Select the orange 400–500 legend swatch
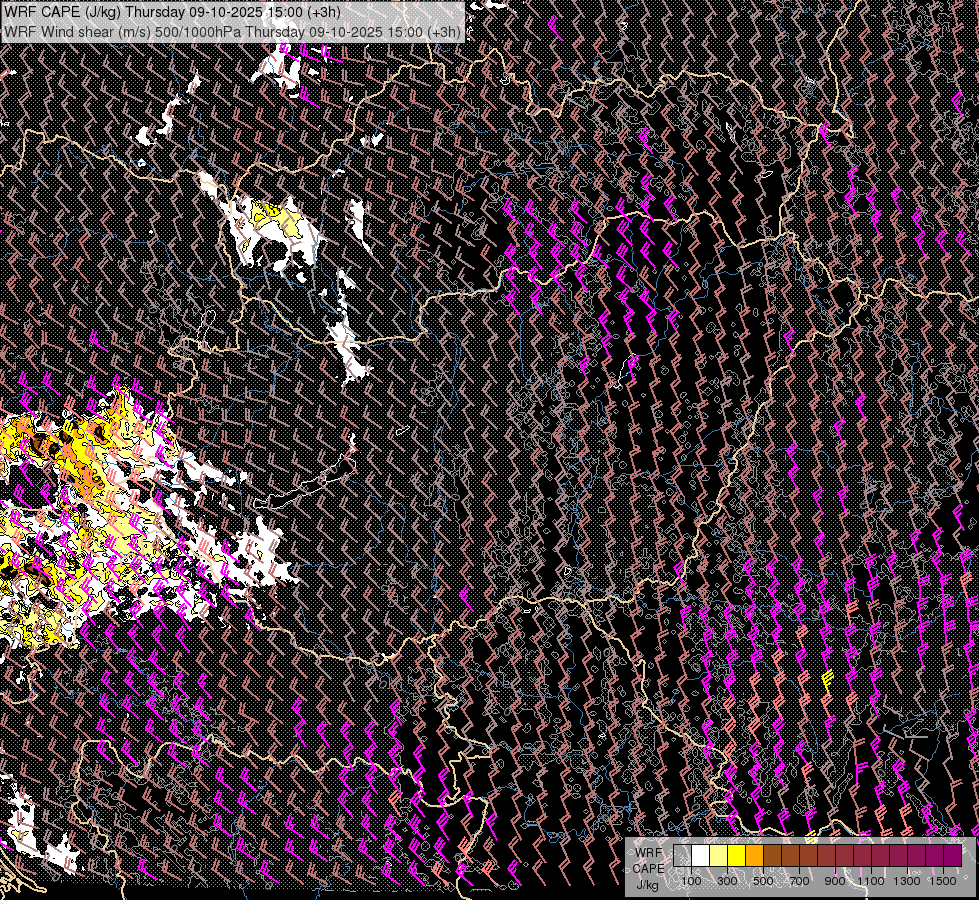 754,856
